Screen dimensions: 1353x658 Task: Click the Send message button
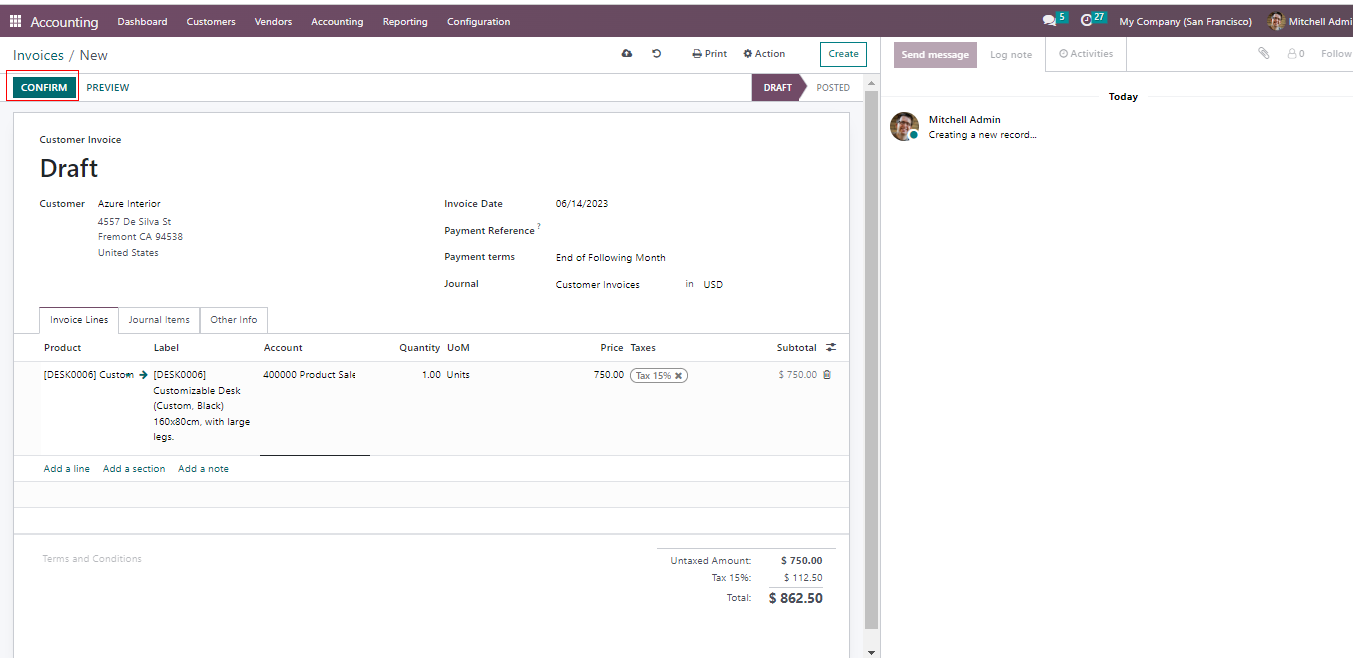(935, 55)
